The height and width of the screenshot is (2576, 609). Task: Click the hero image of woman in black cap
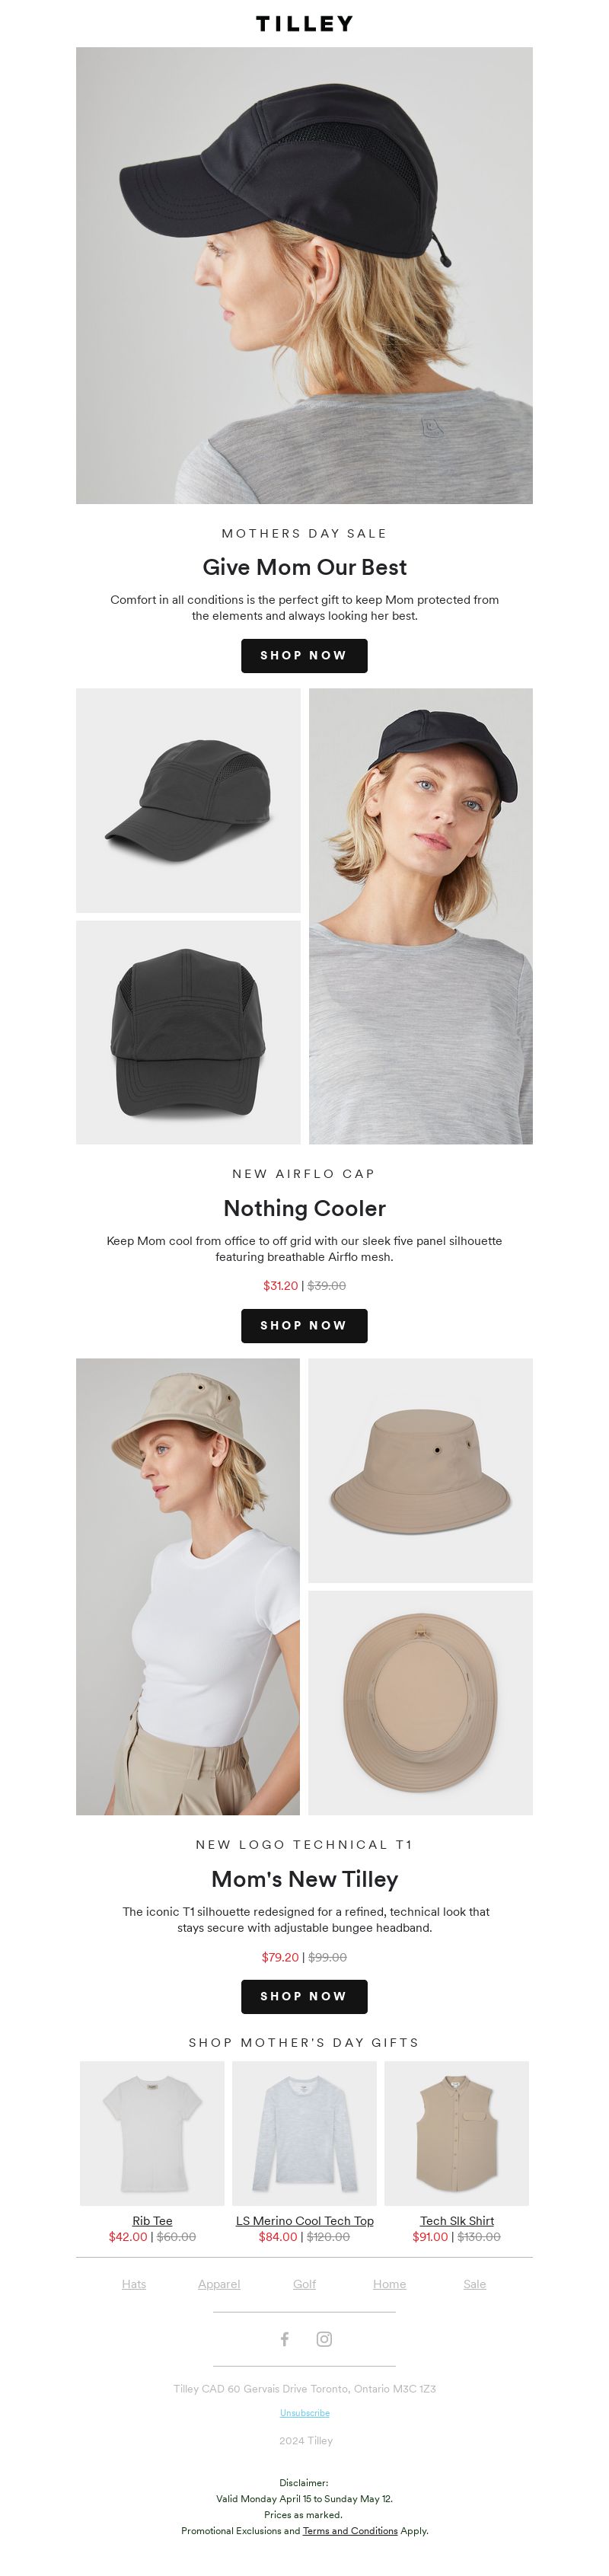(x=304, y=275)
